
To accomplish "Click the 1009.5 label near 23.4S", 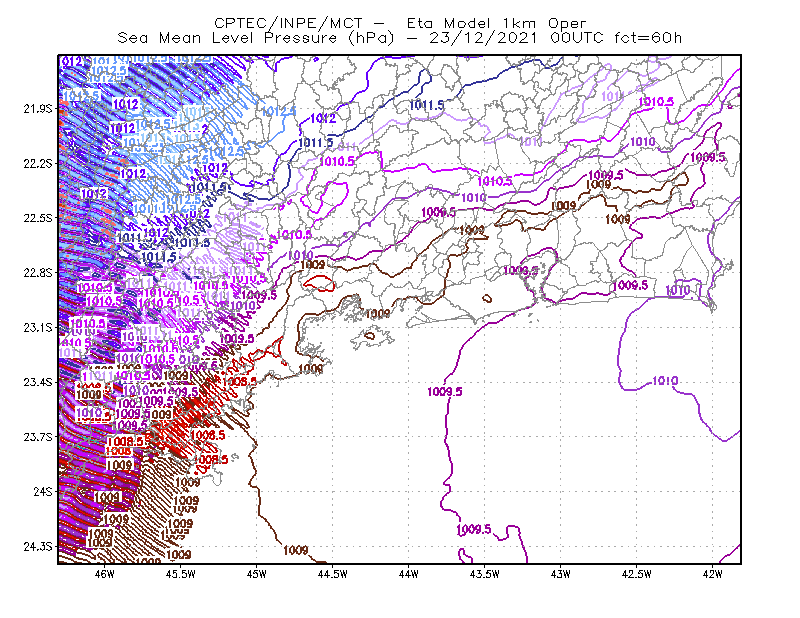I will [x=445, y=391].
